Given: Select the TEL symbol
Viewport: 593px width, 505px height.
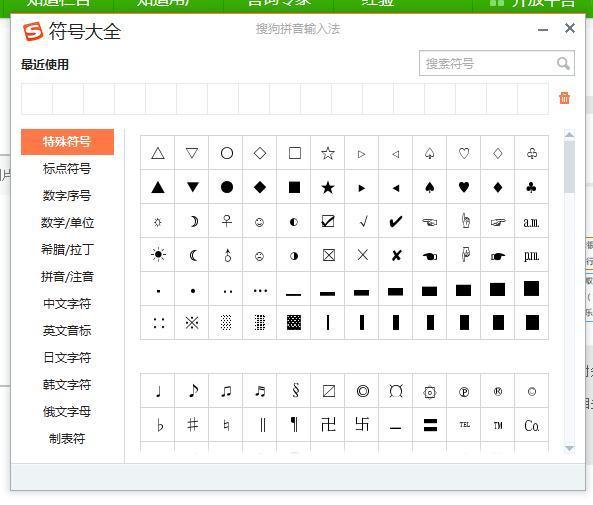Looking at the screenshot, I should [x=464, y=424].
